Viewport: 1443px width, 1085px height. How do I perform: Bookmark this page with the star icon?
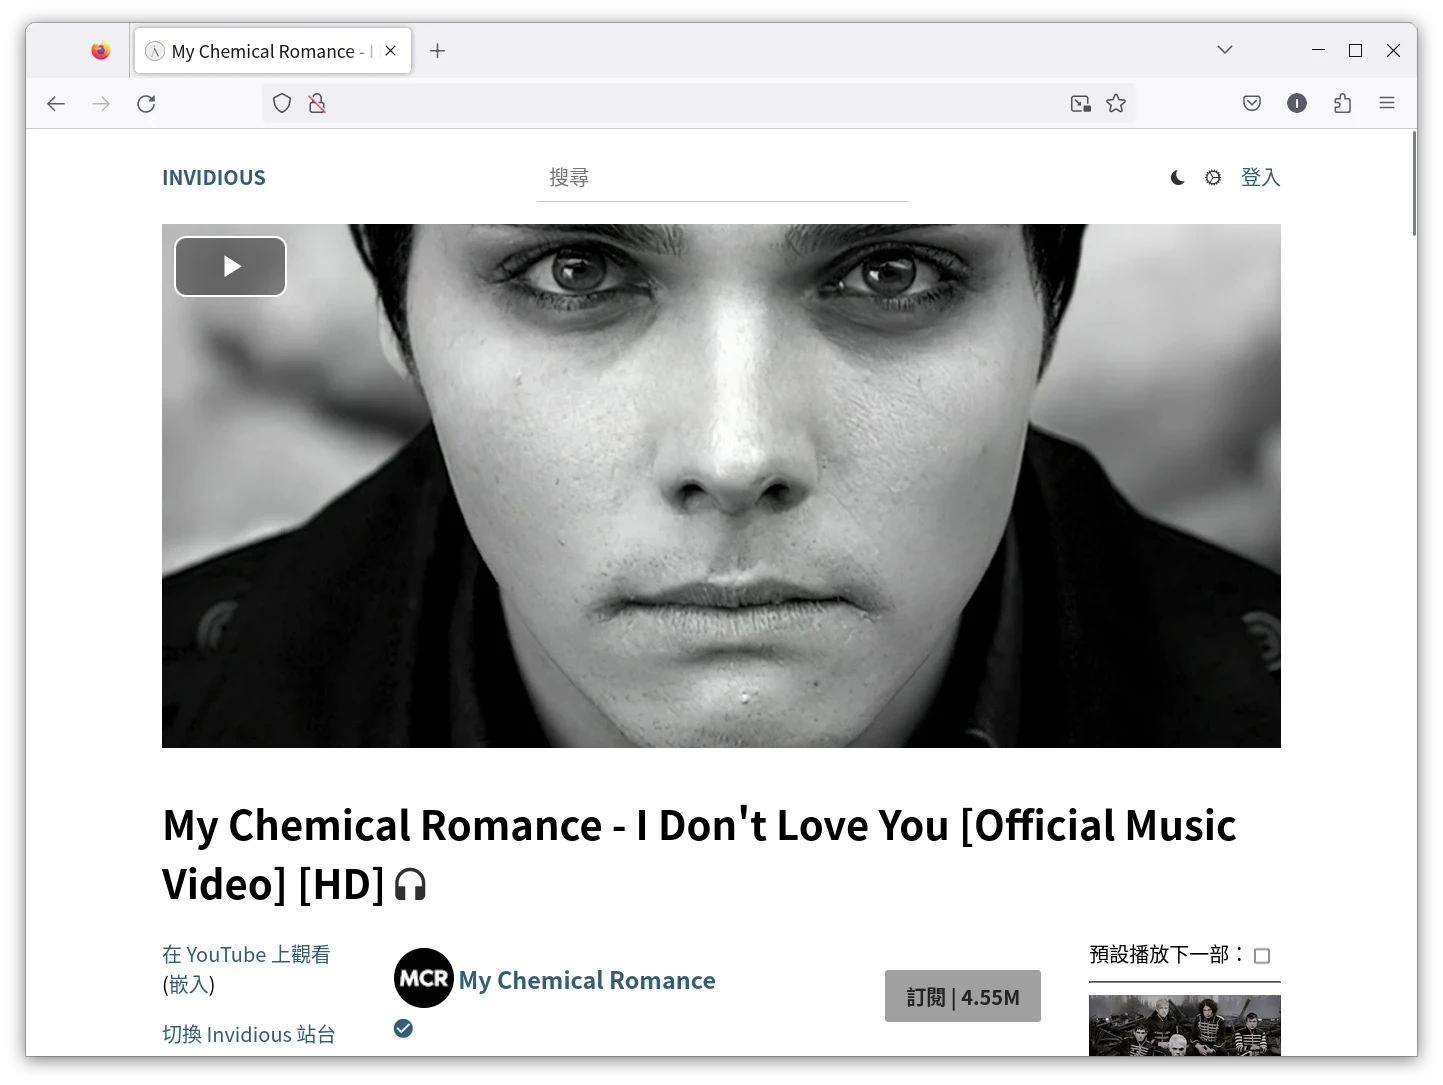[1116, 104]
